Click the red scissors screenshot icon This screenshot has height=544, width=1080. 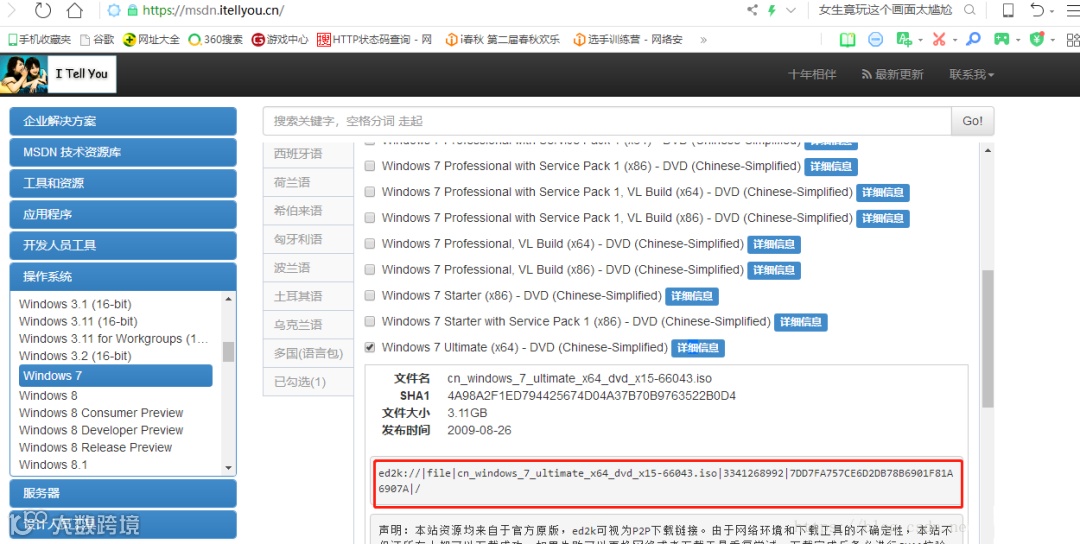(x=939, y=40)
